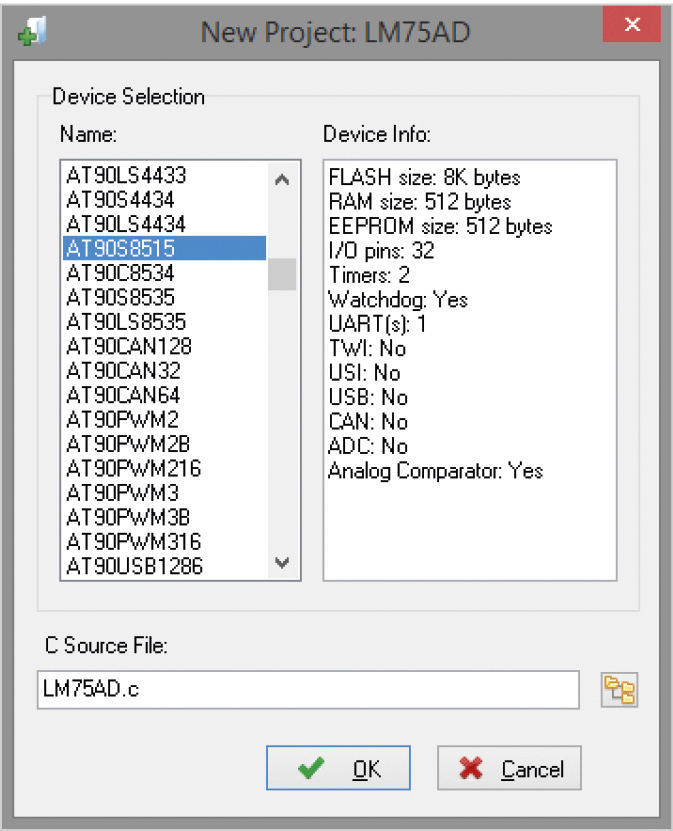
Task: Confirm with the OK button
Action: click(x=338, y=768)
